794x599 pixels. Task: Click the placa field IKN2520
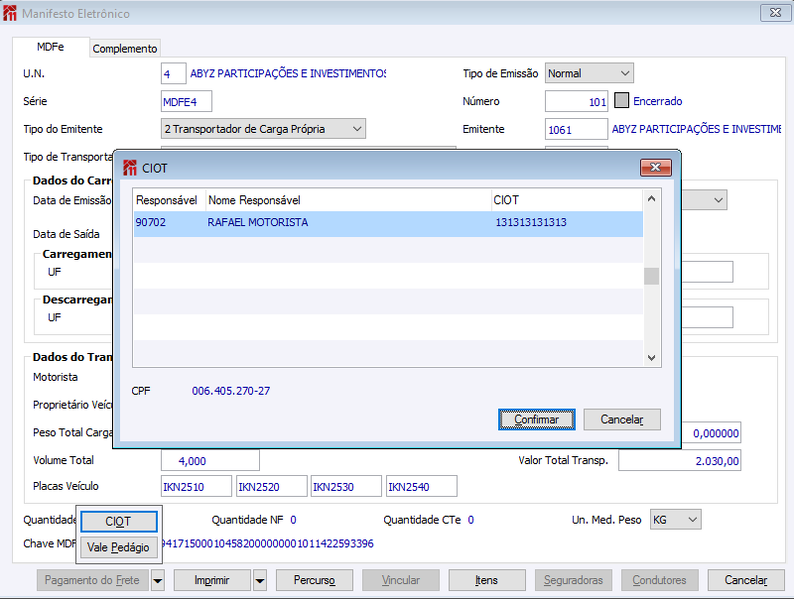[x=271, y=486]
